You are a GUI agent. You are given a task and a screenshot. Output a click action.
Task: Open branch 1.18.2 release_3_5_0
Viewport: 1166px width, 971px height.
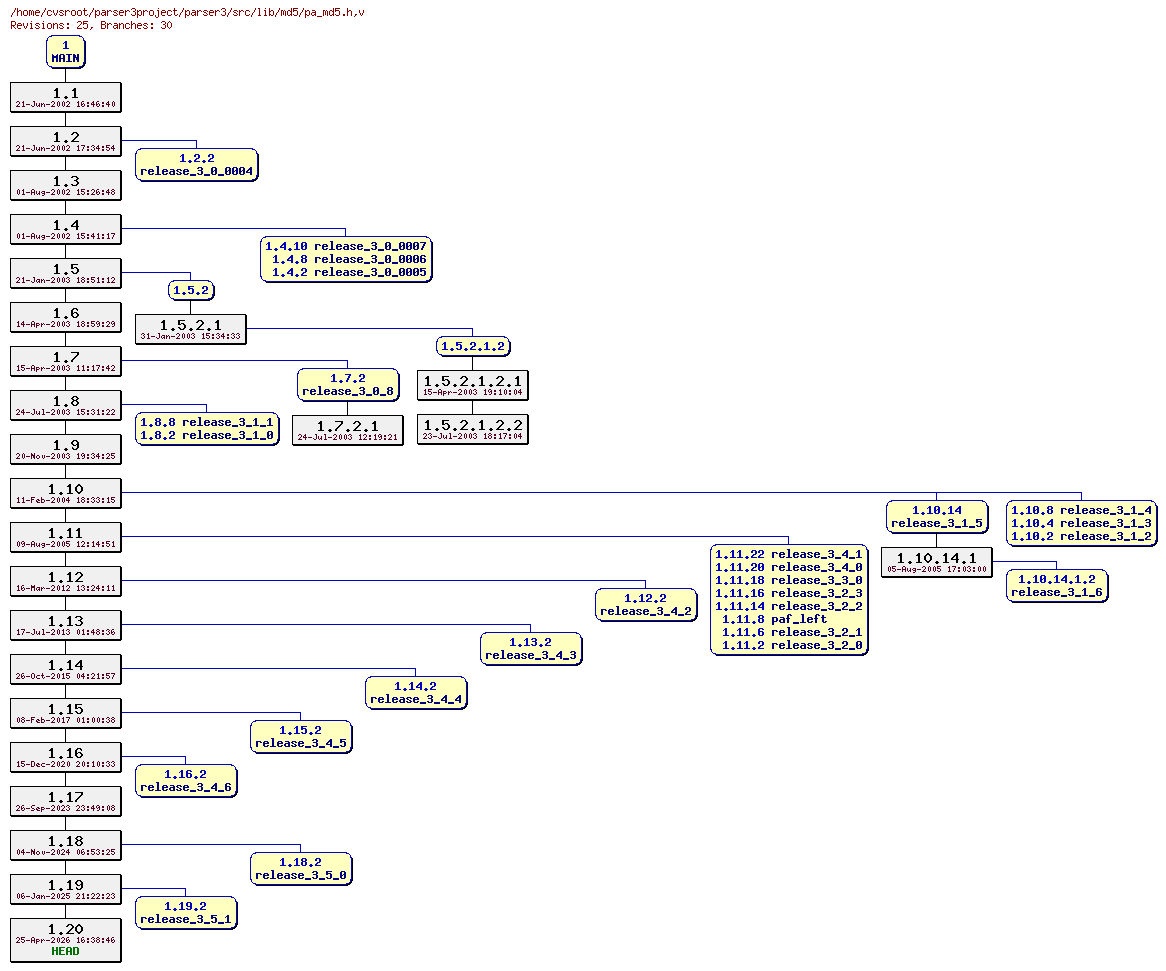point(300,868)
